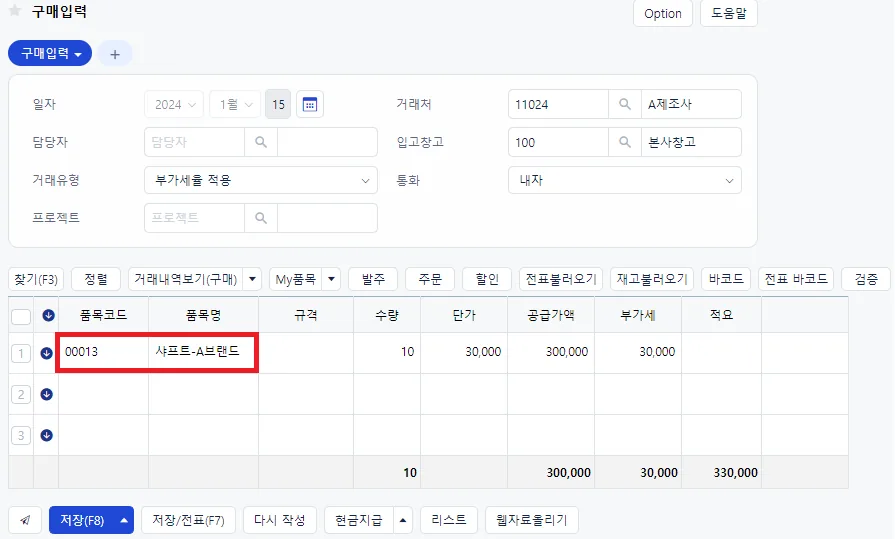The image size is (895, 539).
Task: Click the 입고창고 search magnifier icon
Action: click(x=625, y=142)
